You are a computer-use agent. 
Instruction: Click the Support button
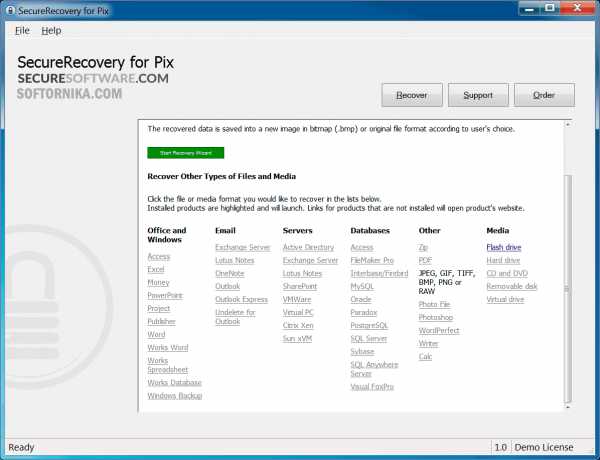pyautogui.click(x=478, y=95)
